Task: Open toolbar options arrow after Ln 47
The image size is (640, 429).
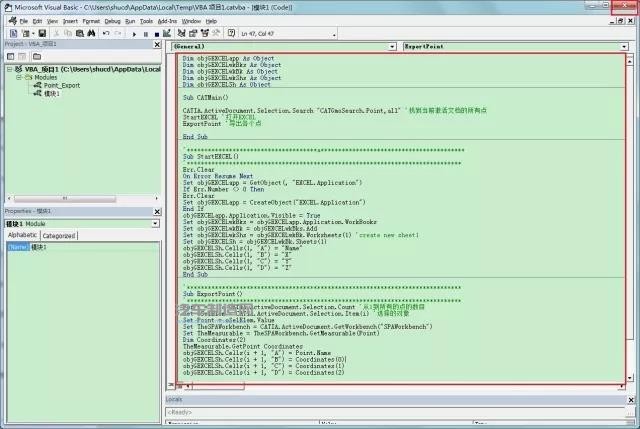Action: pos(334,35)
